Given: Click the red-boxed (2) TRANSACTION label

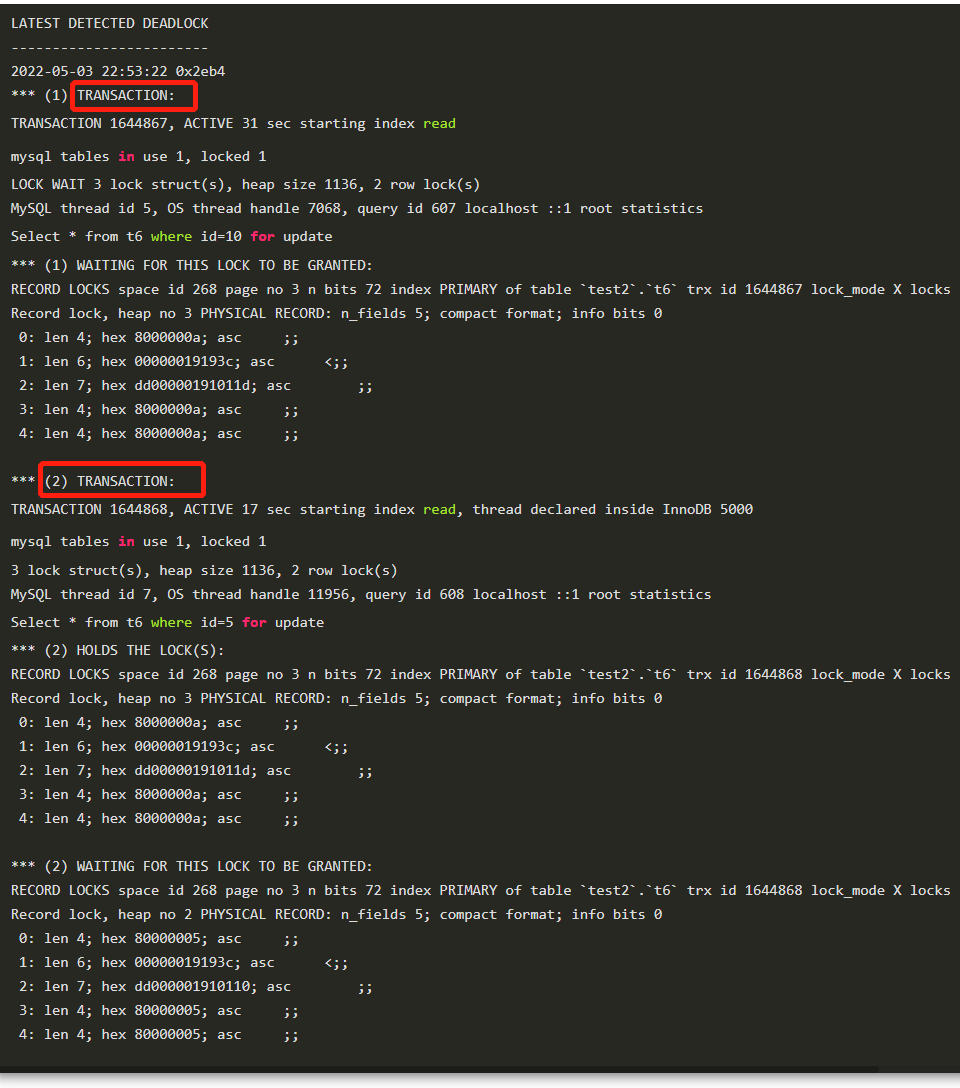Looking at the screenshot, I should click(110, 481).
